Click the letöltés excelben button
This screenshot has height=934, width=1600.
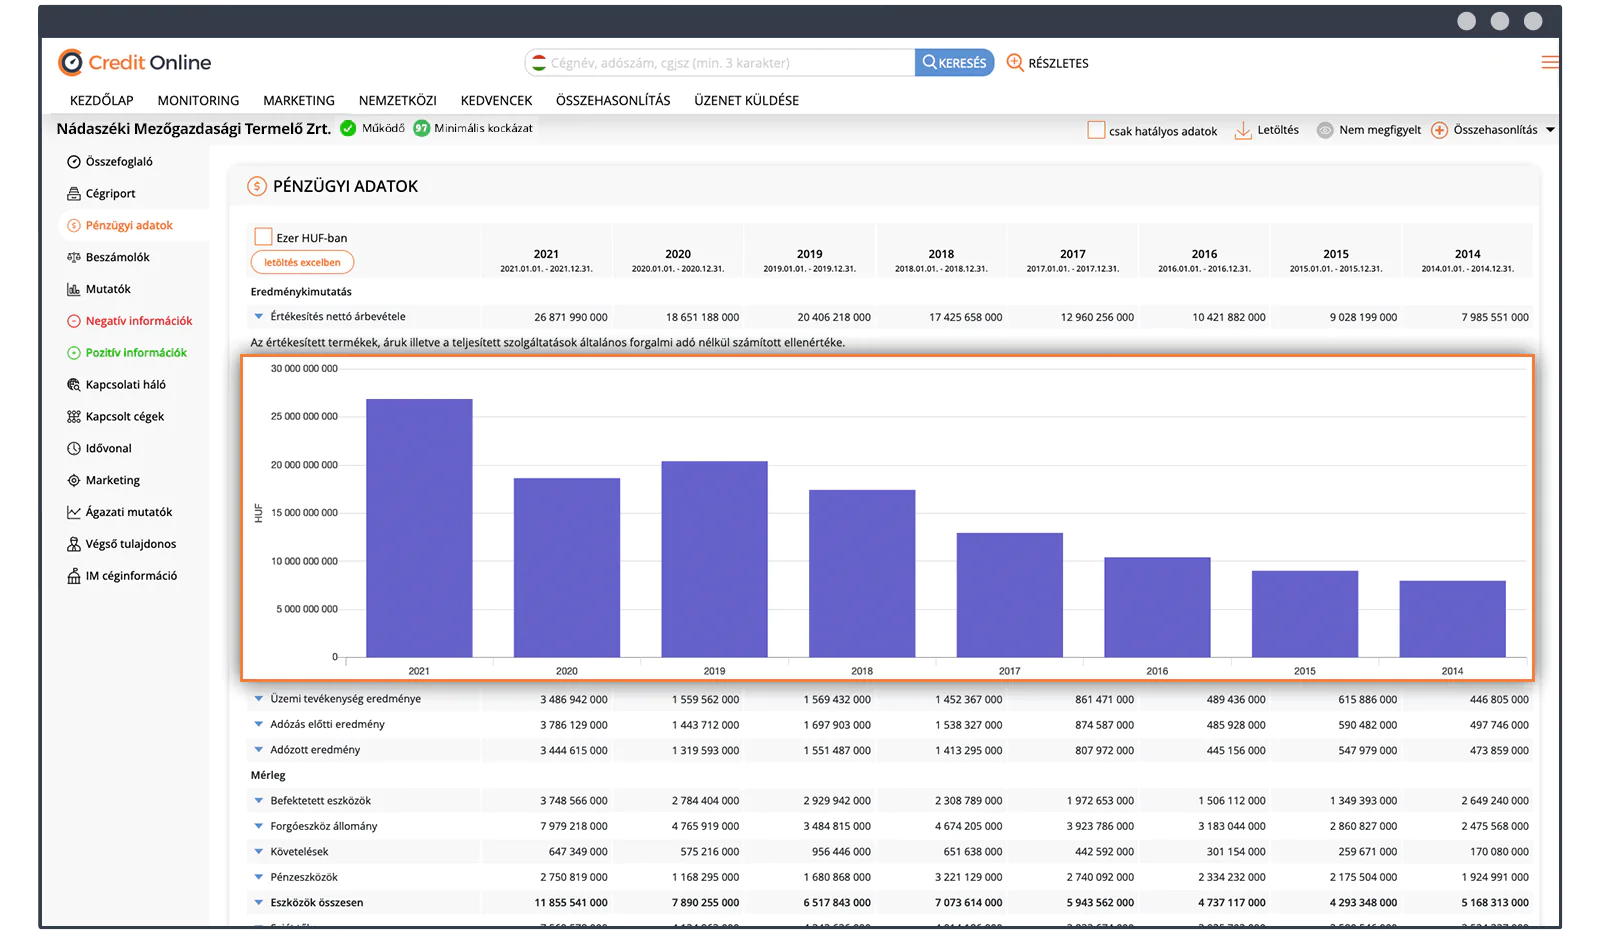coord(302,262)
